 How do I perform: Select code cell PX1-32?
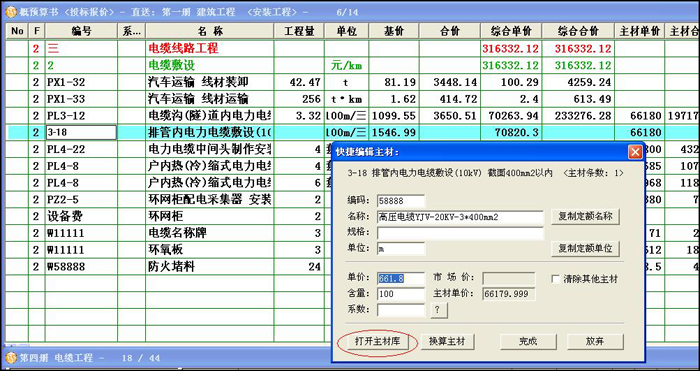coord(81,82)
